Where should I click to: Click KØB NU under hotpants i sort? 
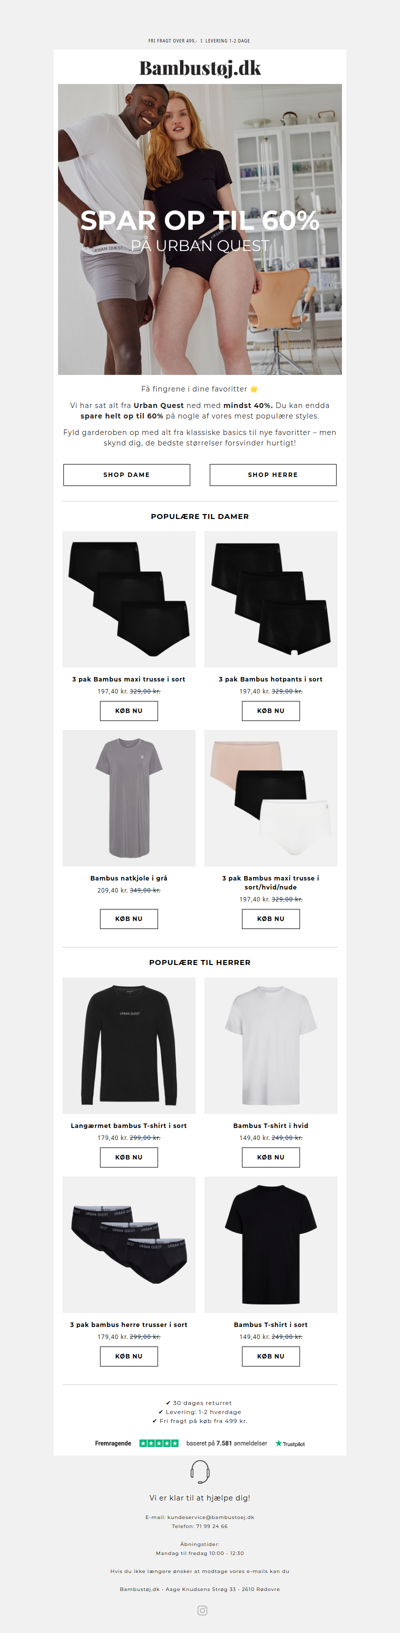271,710
